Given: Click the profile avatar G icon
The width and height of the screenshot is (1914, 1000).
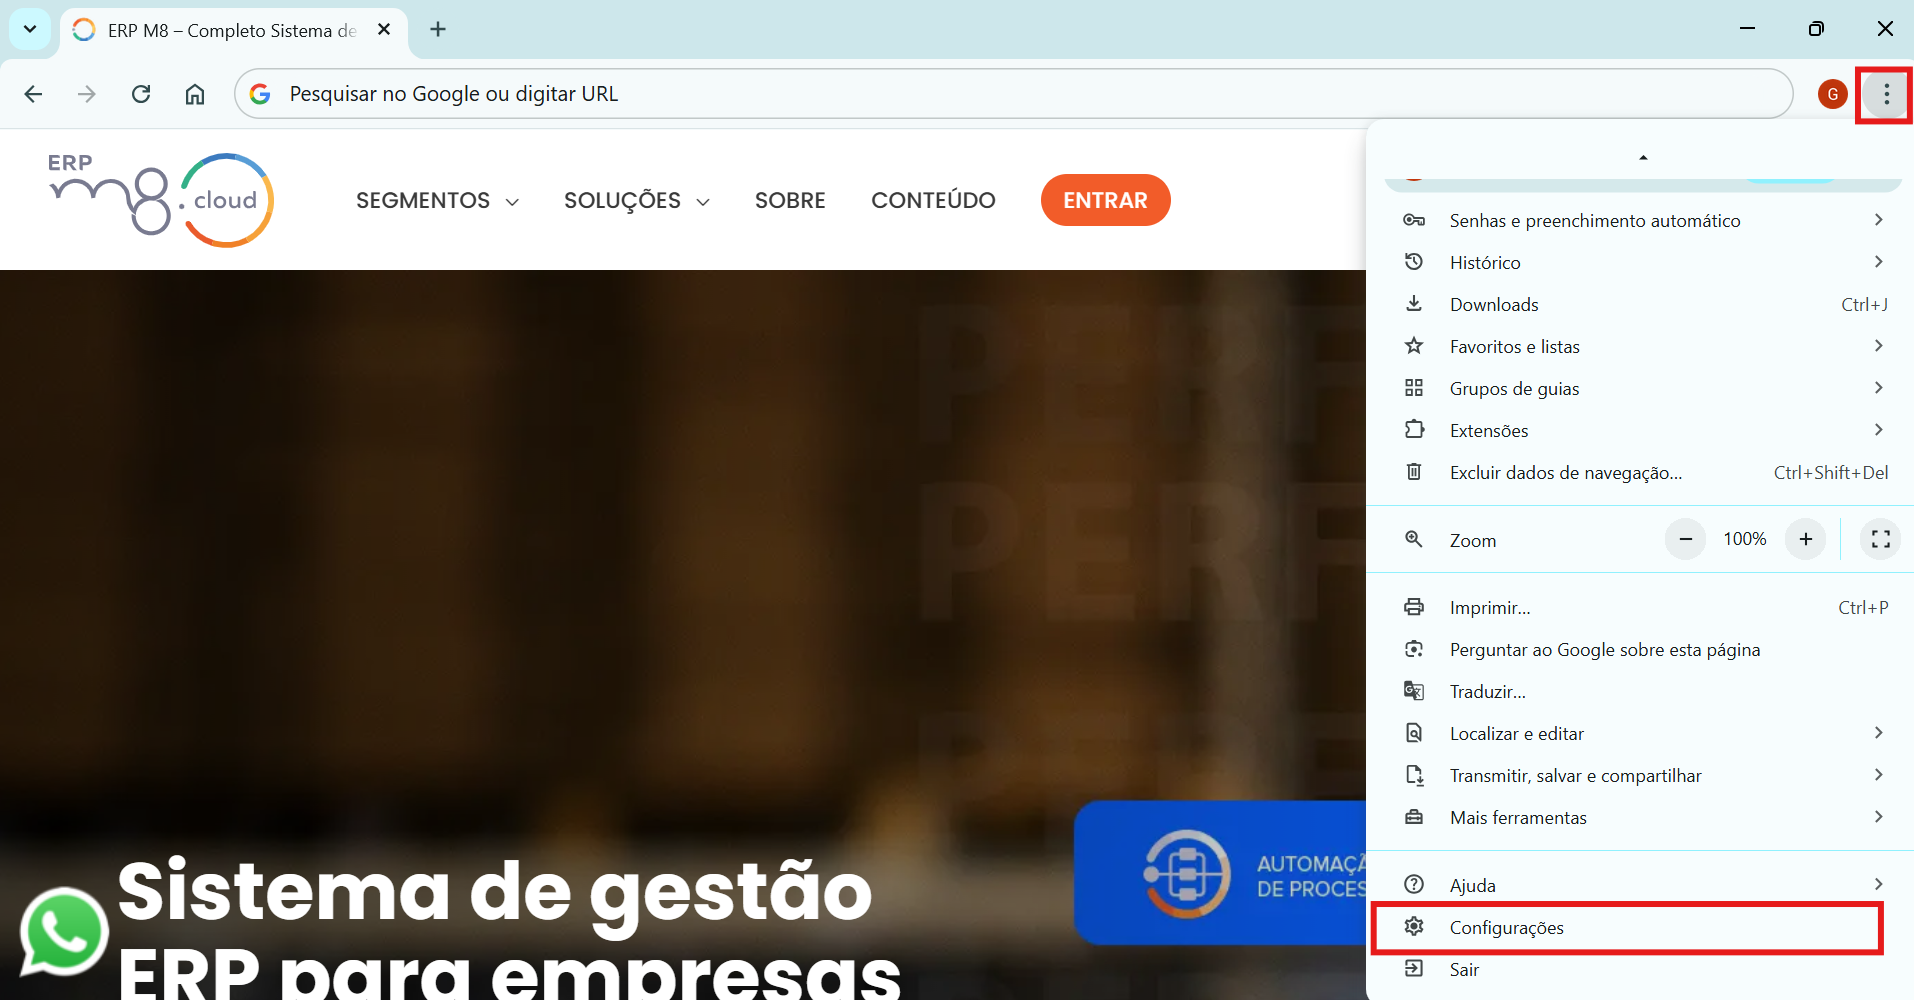Looking at the screenshot, I should (x=1832, y=94).
